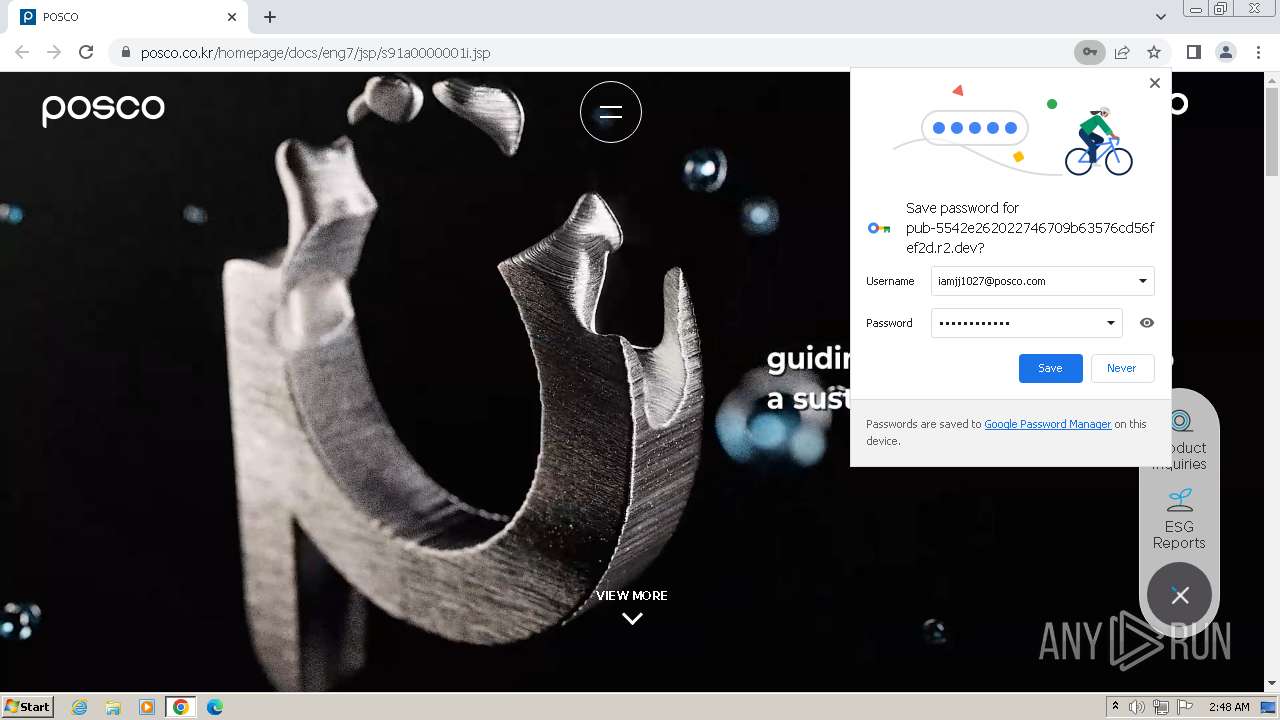Close the POSCO tab
1280x720 pixels.
coord(232,17)
